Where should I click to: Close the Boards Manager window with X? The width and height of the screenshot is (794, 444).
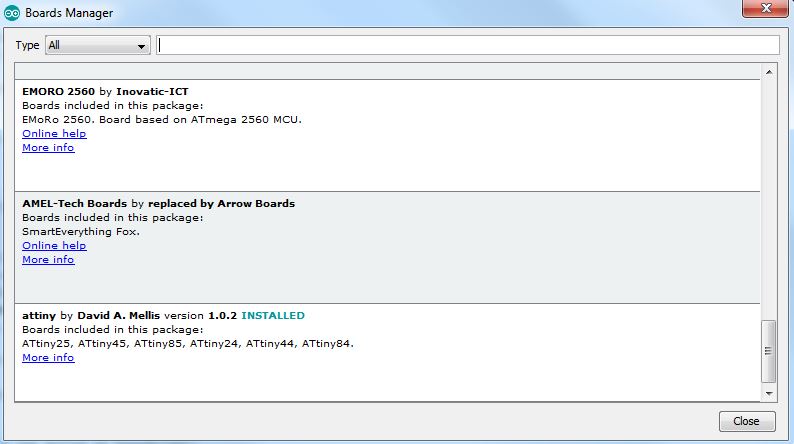pos(766,8)
